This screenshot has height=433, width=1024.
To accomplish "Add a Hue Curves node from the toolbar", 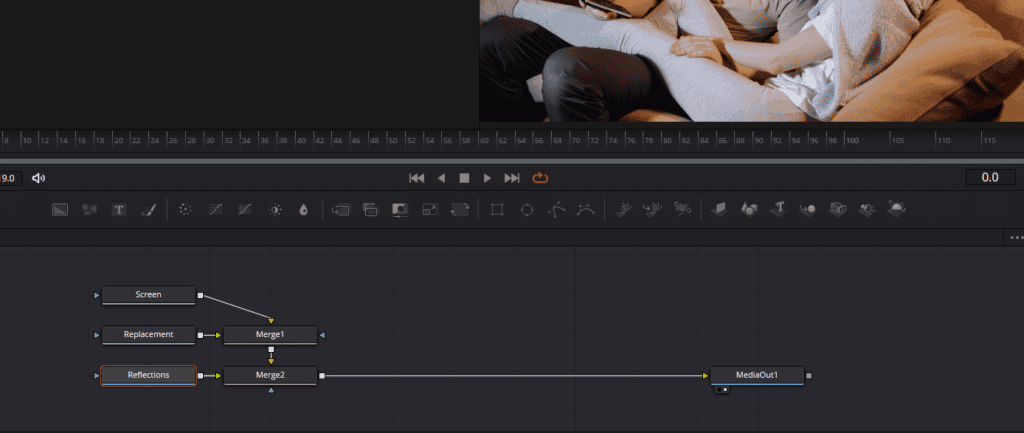I will (246, 210).
